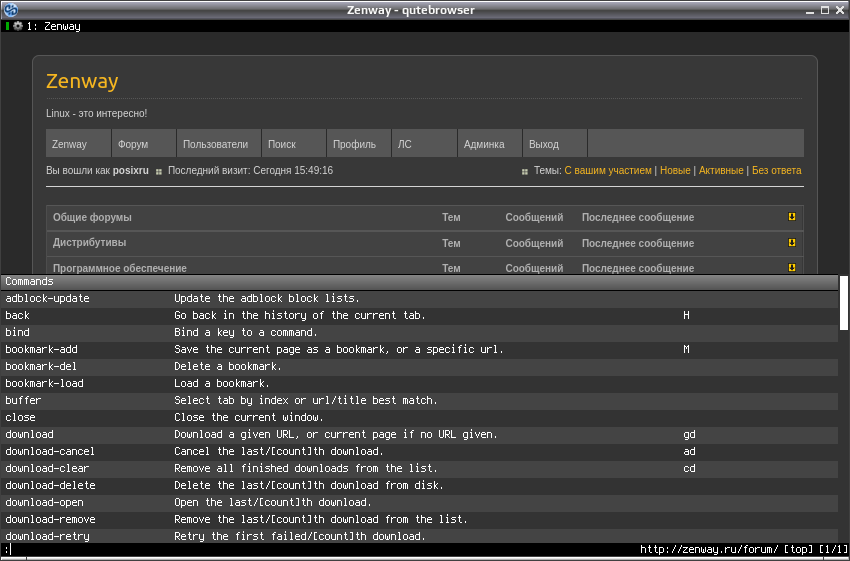Viewport: 850px width, 561px height.
Task: Minimize the qutebrowser window
Action: [x=810, y=10]
